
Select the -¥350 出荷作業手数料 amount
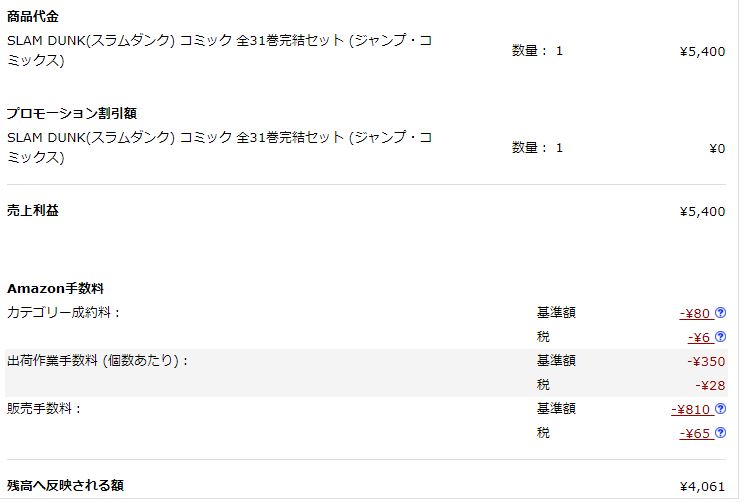pos(706,361)
